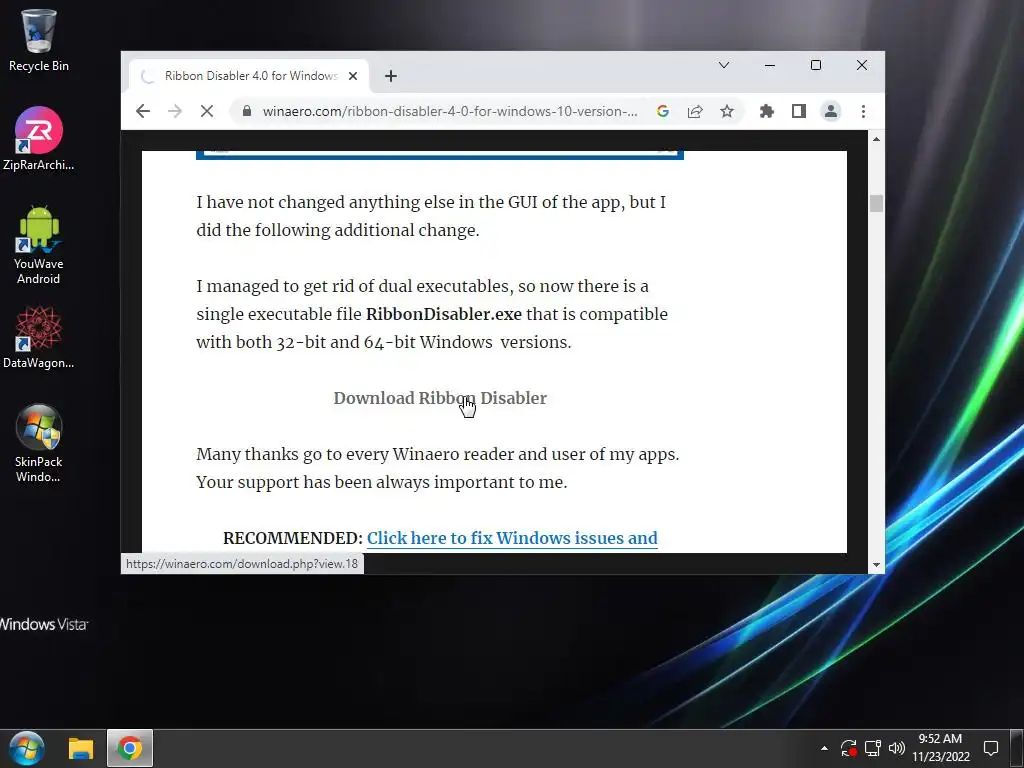Minimize the Chrome window
Screen dimensions: 1024x768
tap(770, 65)
